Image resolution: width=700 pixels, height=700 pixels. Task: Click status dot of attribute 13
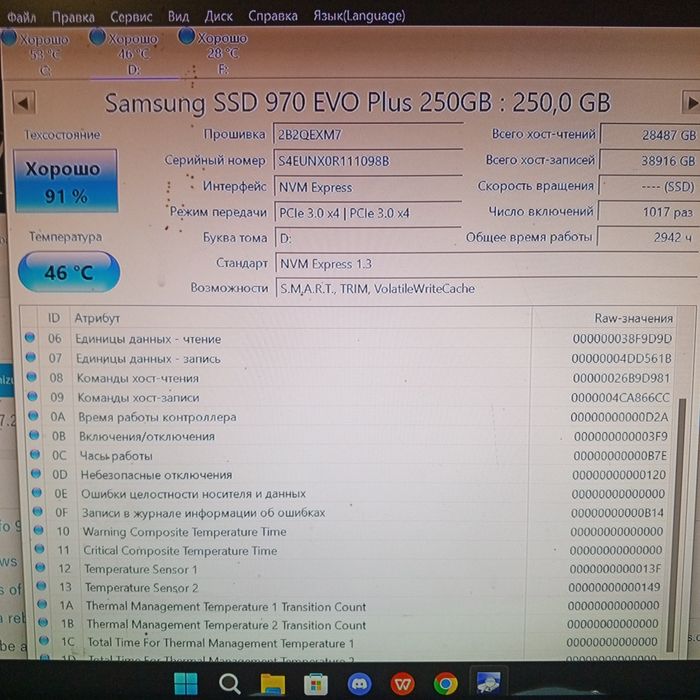pos(42,586)
